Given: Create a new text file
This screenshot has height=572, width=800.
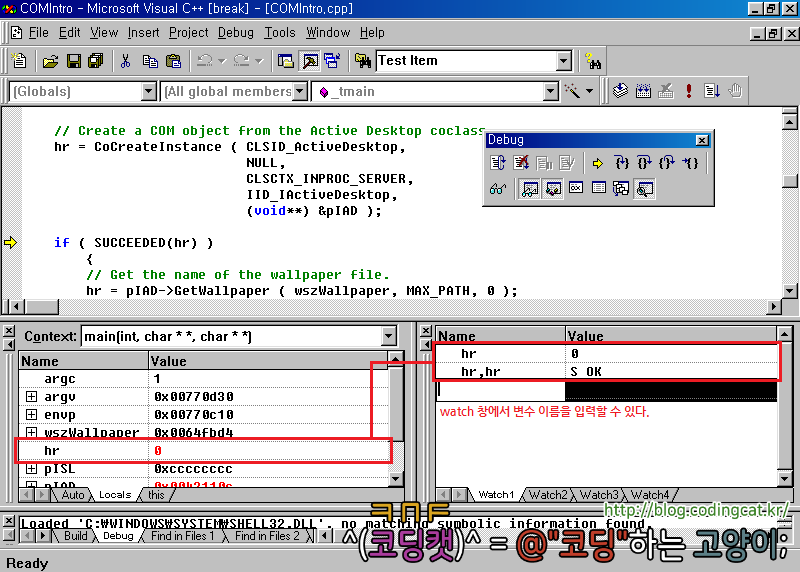Looking at the screenshot, I should pyautogui.click(x=19, y=61).
